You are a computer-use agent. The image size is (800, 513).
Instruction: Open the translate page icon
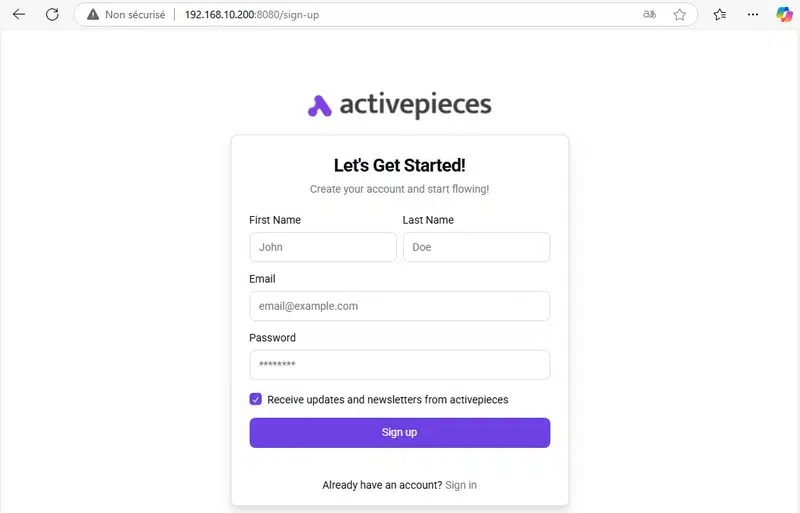(x=650, y=15)
